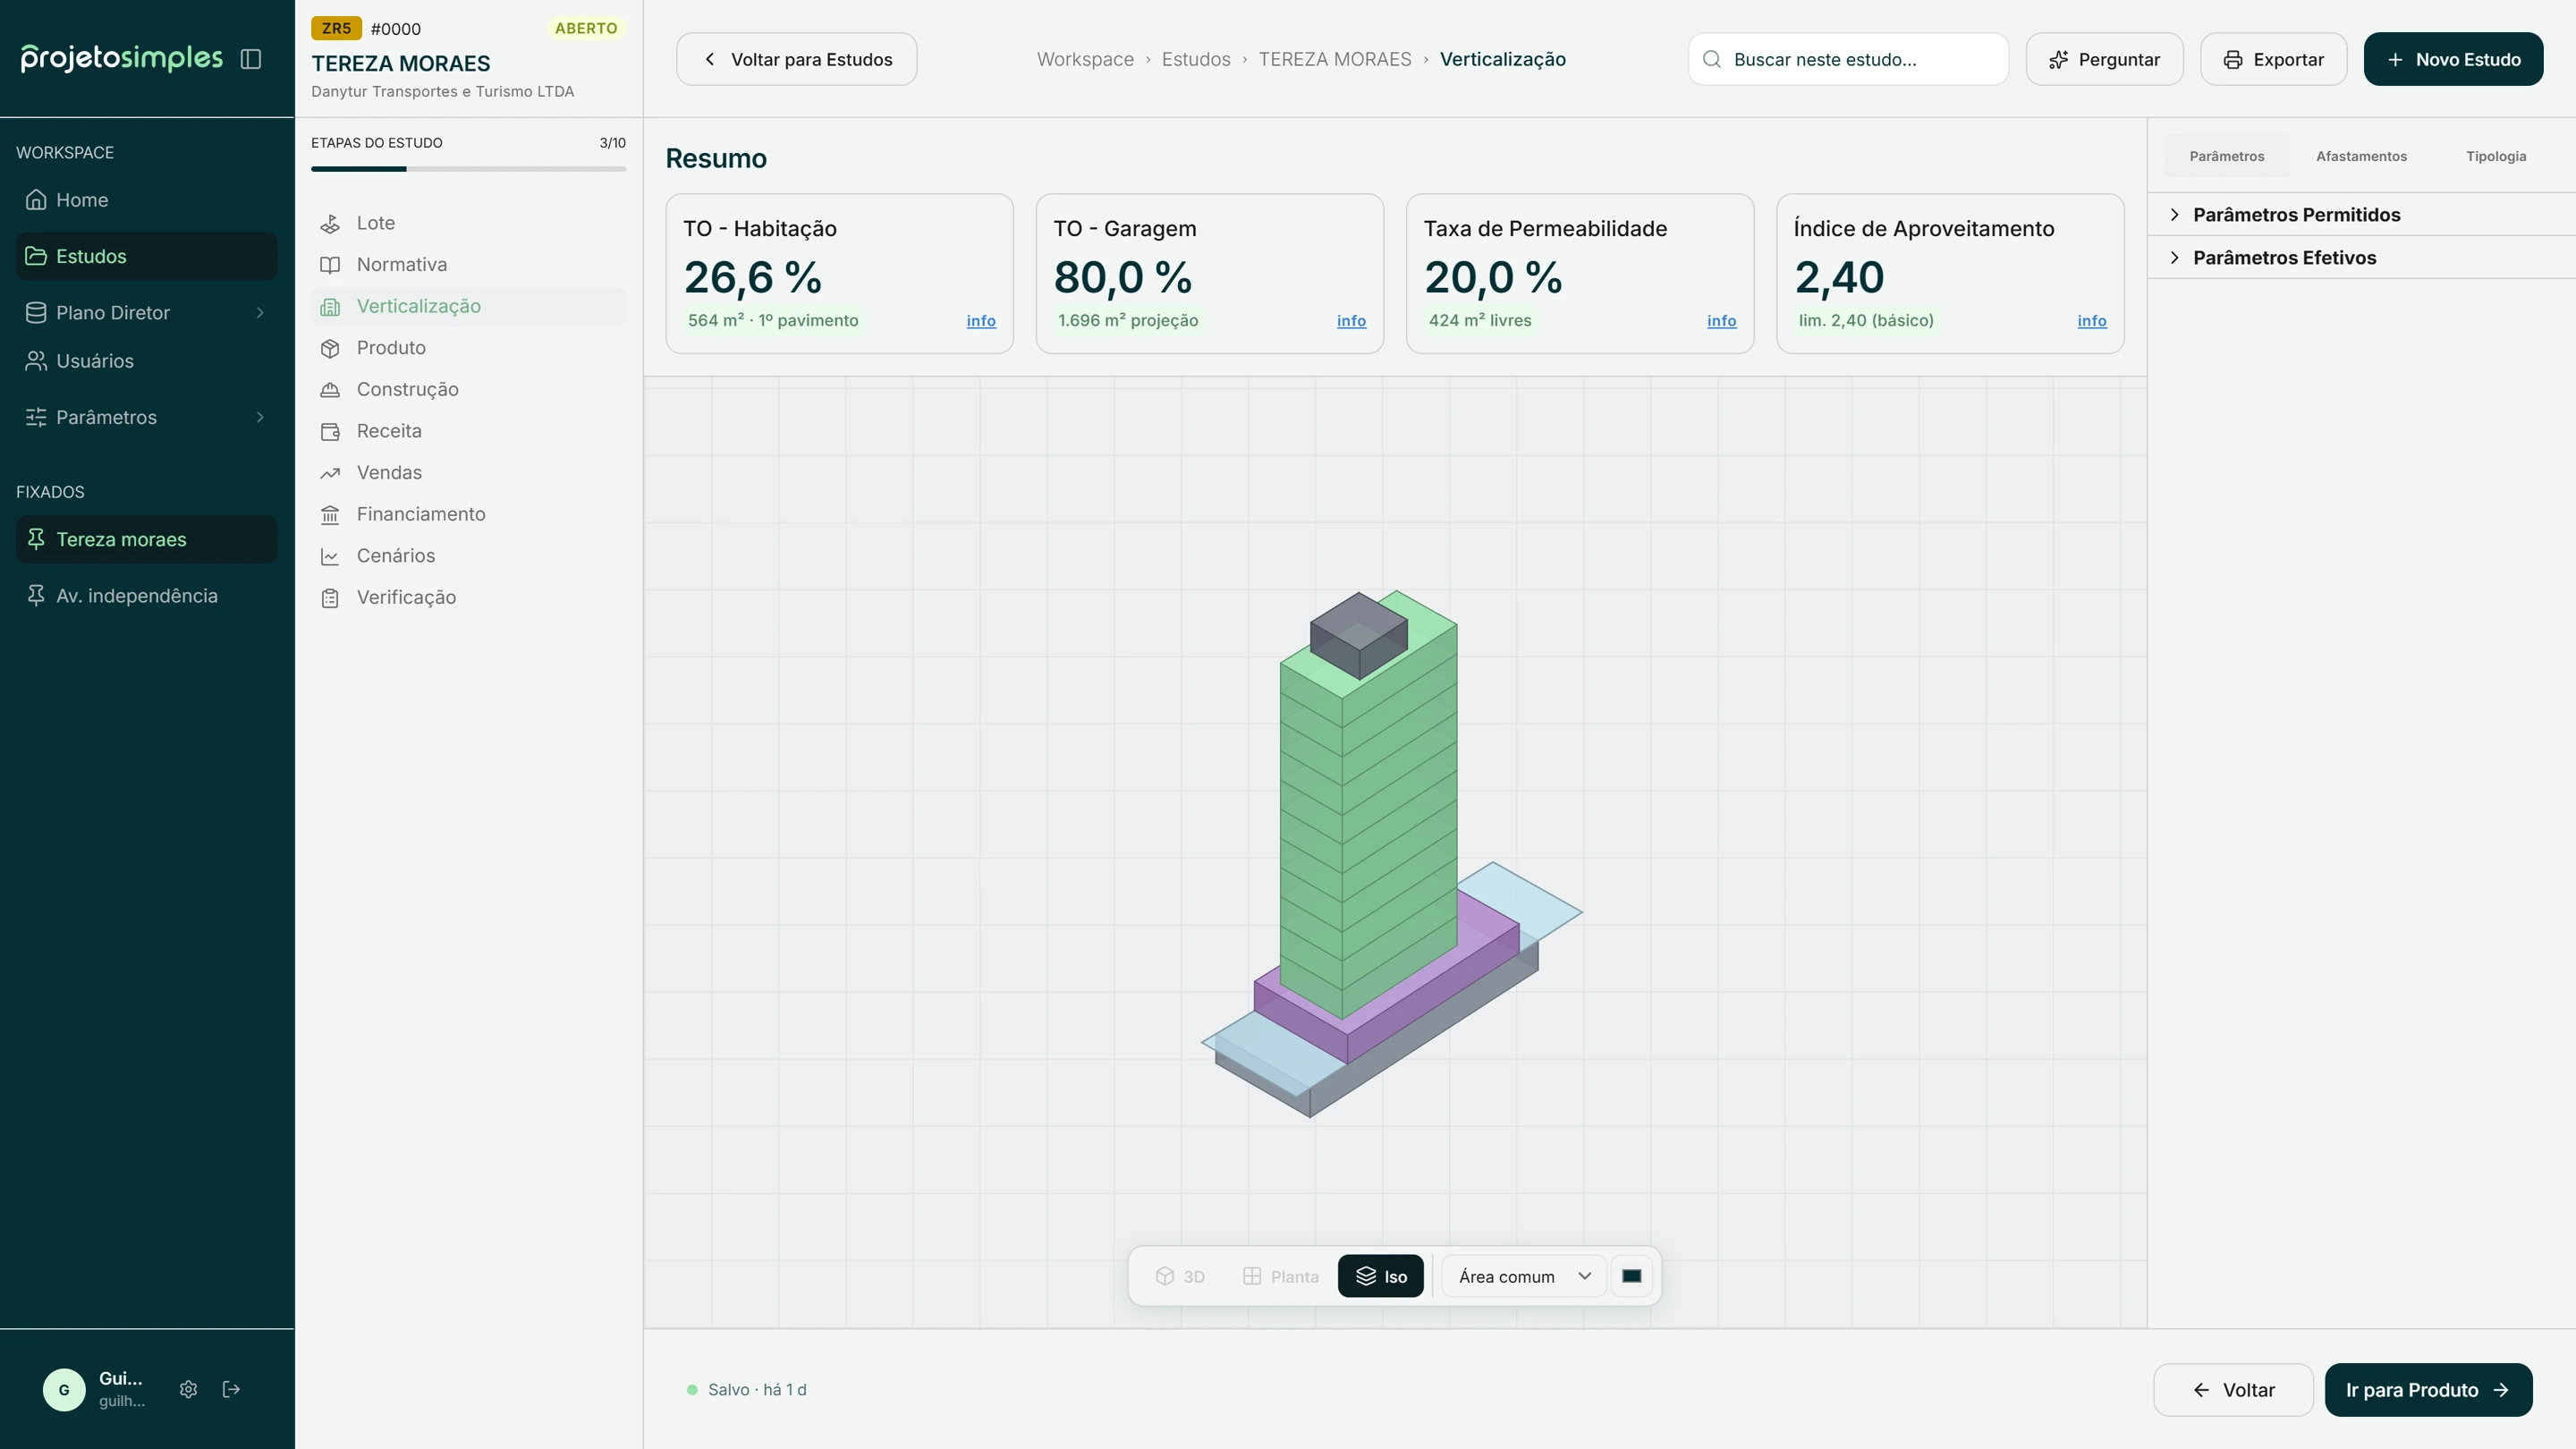Image resolution: width=2576 pixels, height=1449 pixels.
Task: Open the Lote step
Action: [468, 223]
